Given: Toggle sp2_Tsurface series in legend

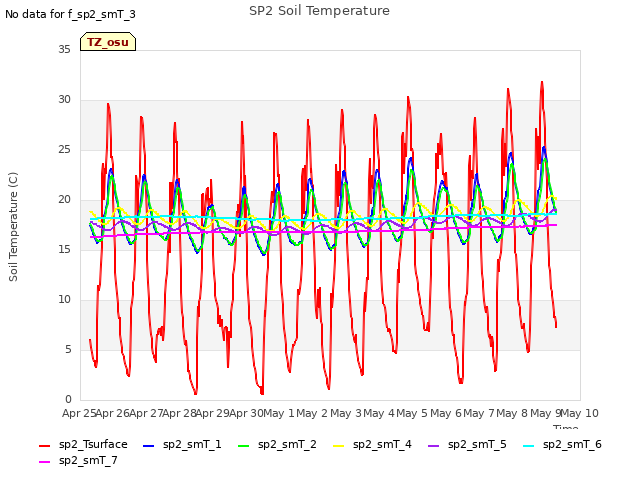Looking at the screenshot, I should click(83, 444).
